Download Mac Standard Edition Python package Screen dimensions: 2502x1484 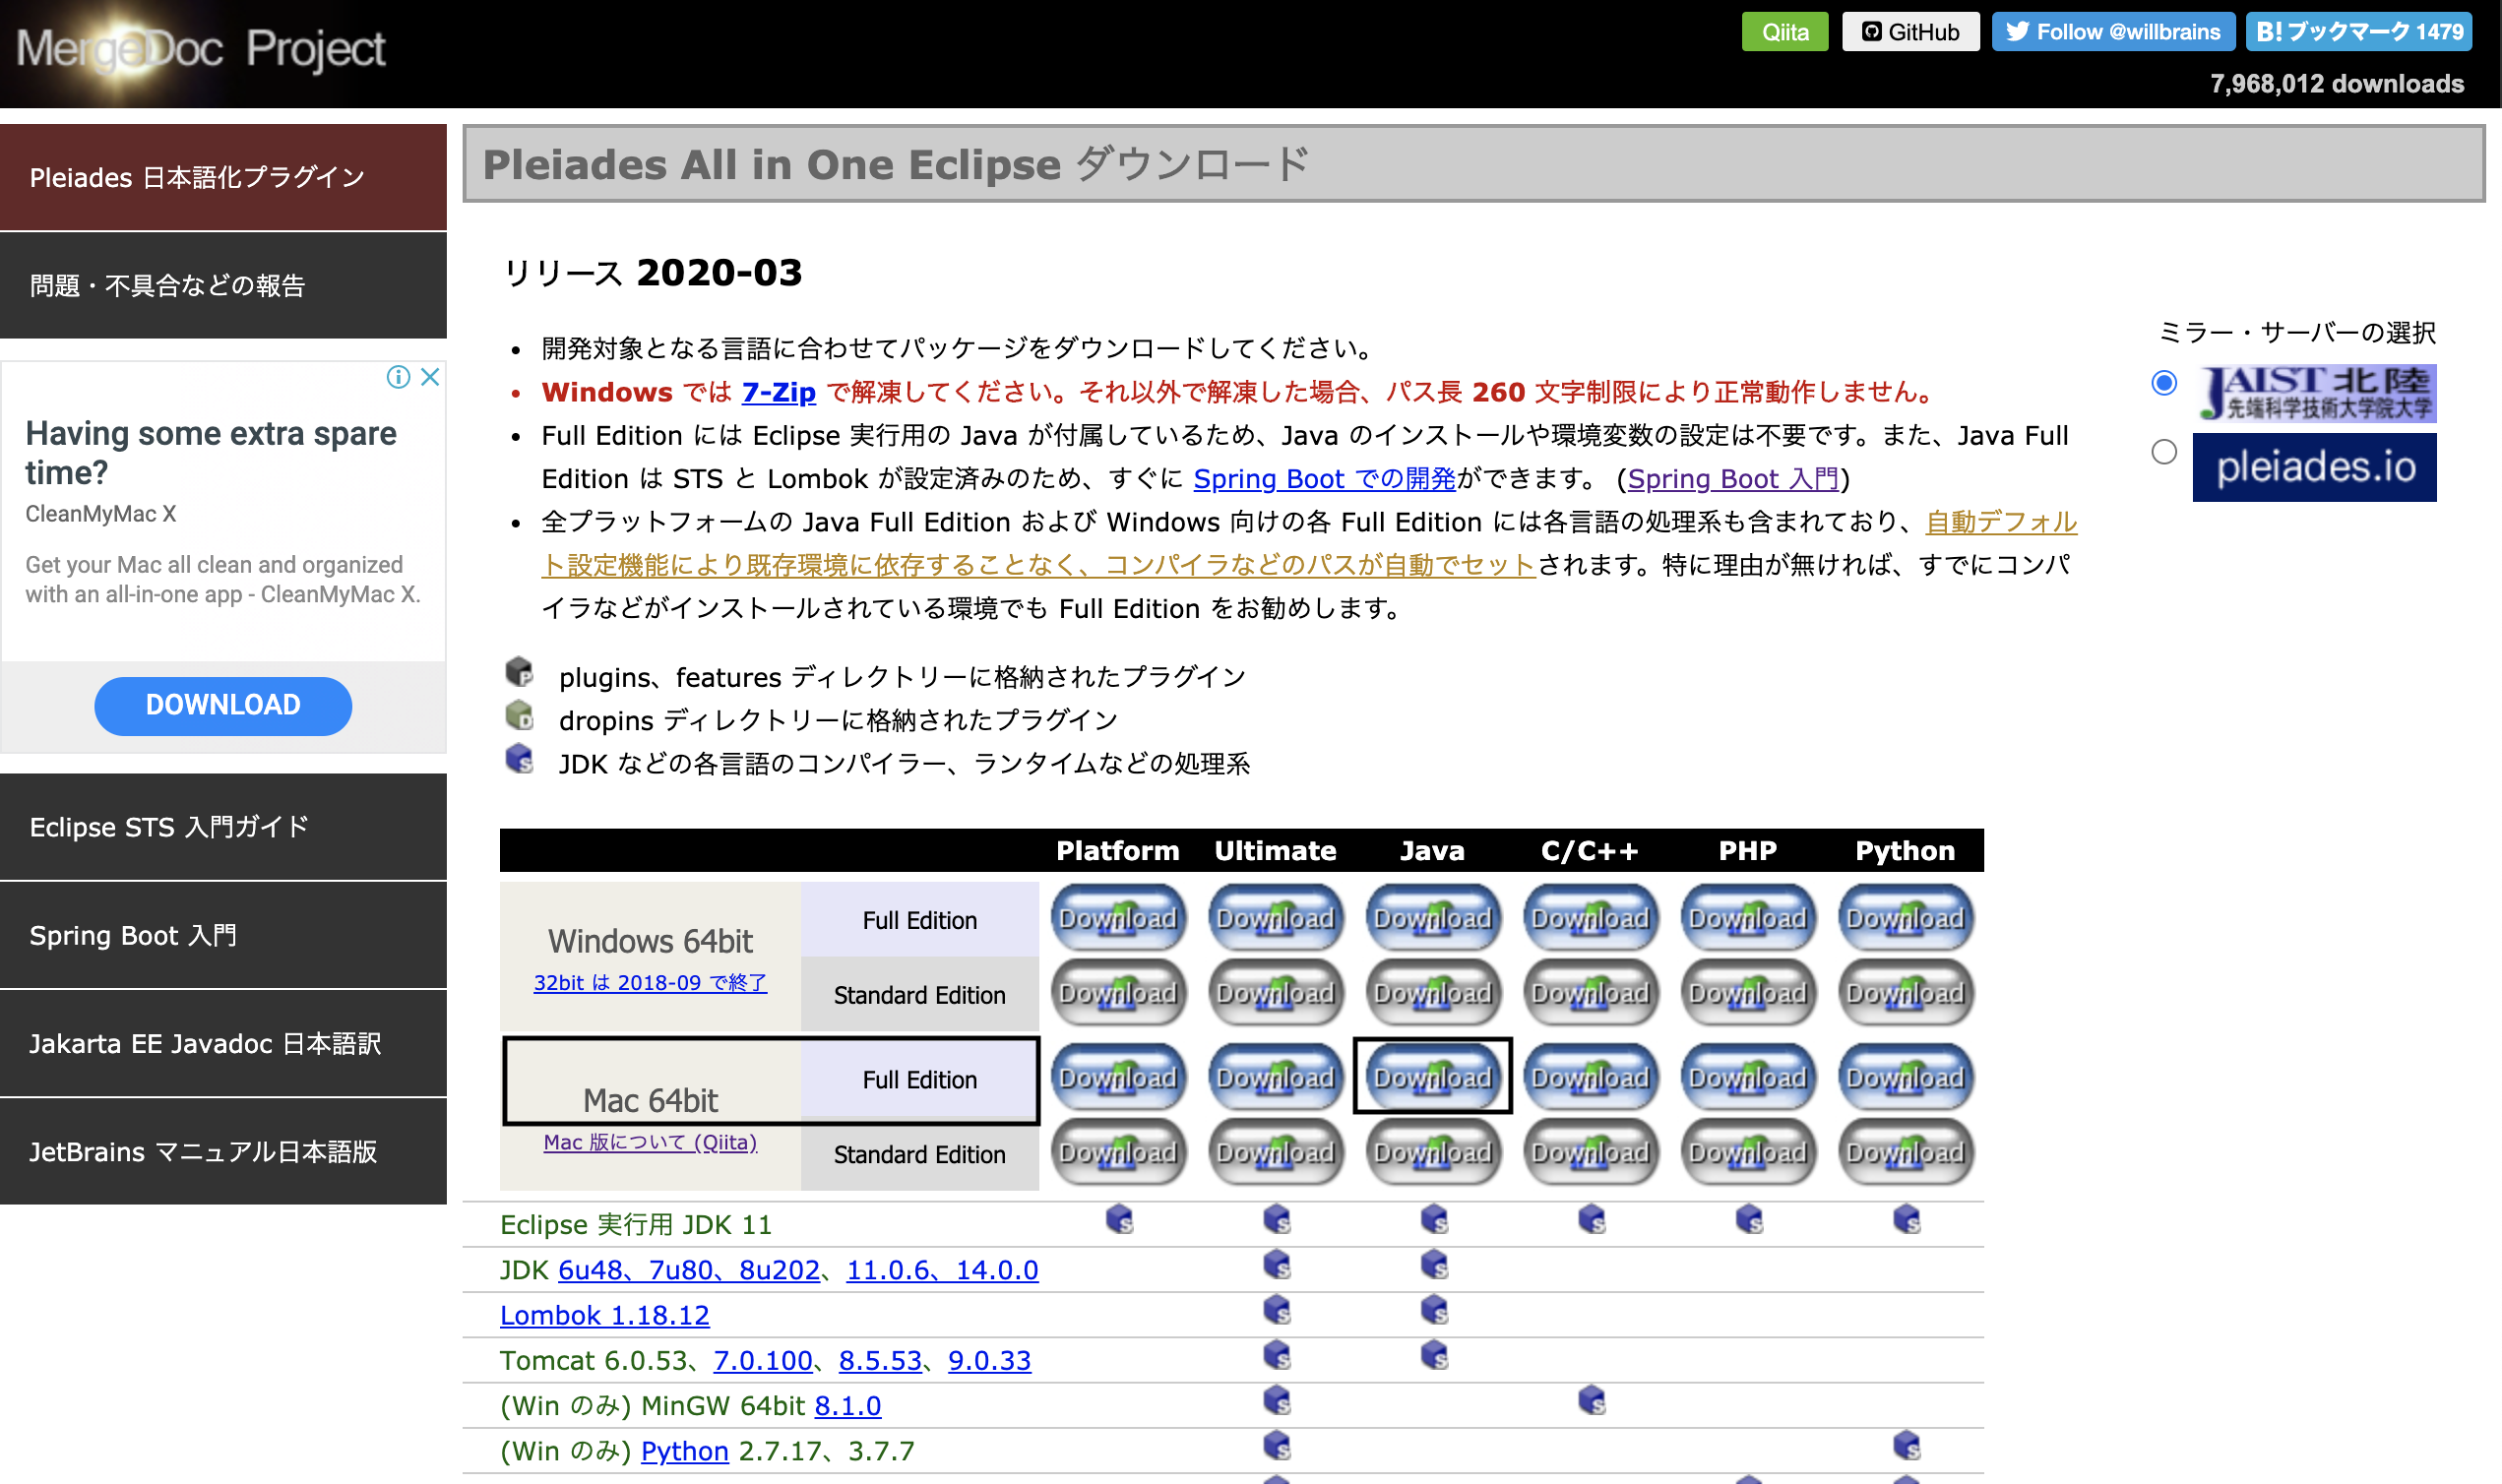(1905, 1152)
